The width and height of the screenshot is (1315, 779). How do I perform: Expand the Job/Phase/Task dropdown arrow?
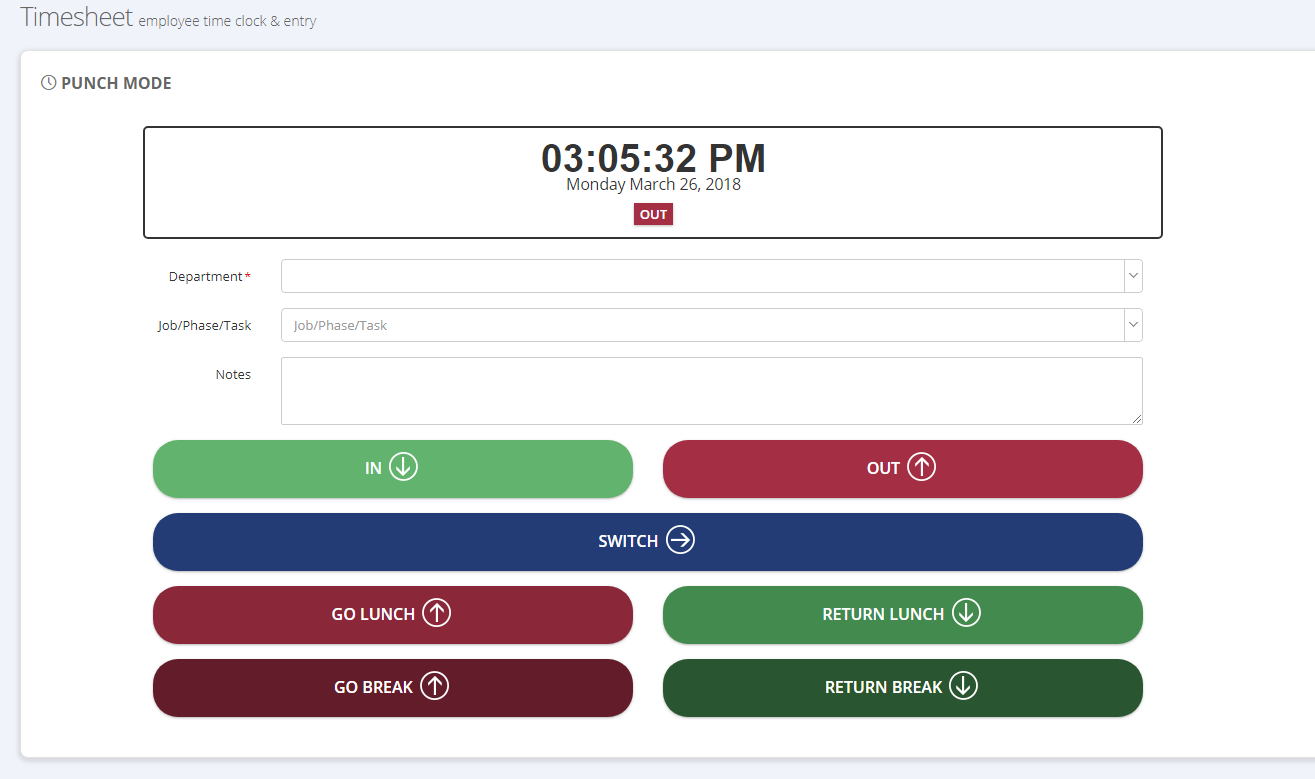(x=1132, y=325)
